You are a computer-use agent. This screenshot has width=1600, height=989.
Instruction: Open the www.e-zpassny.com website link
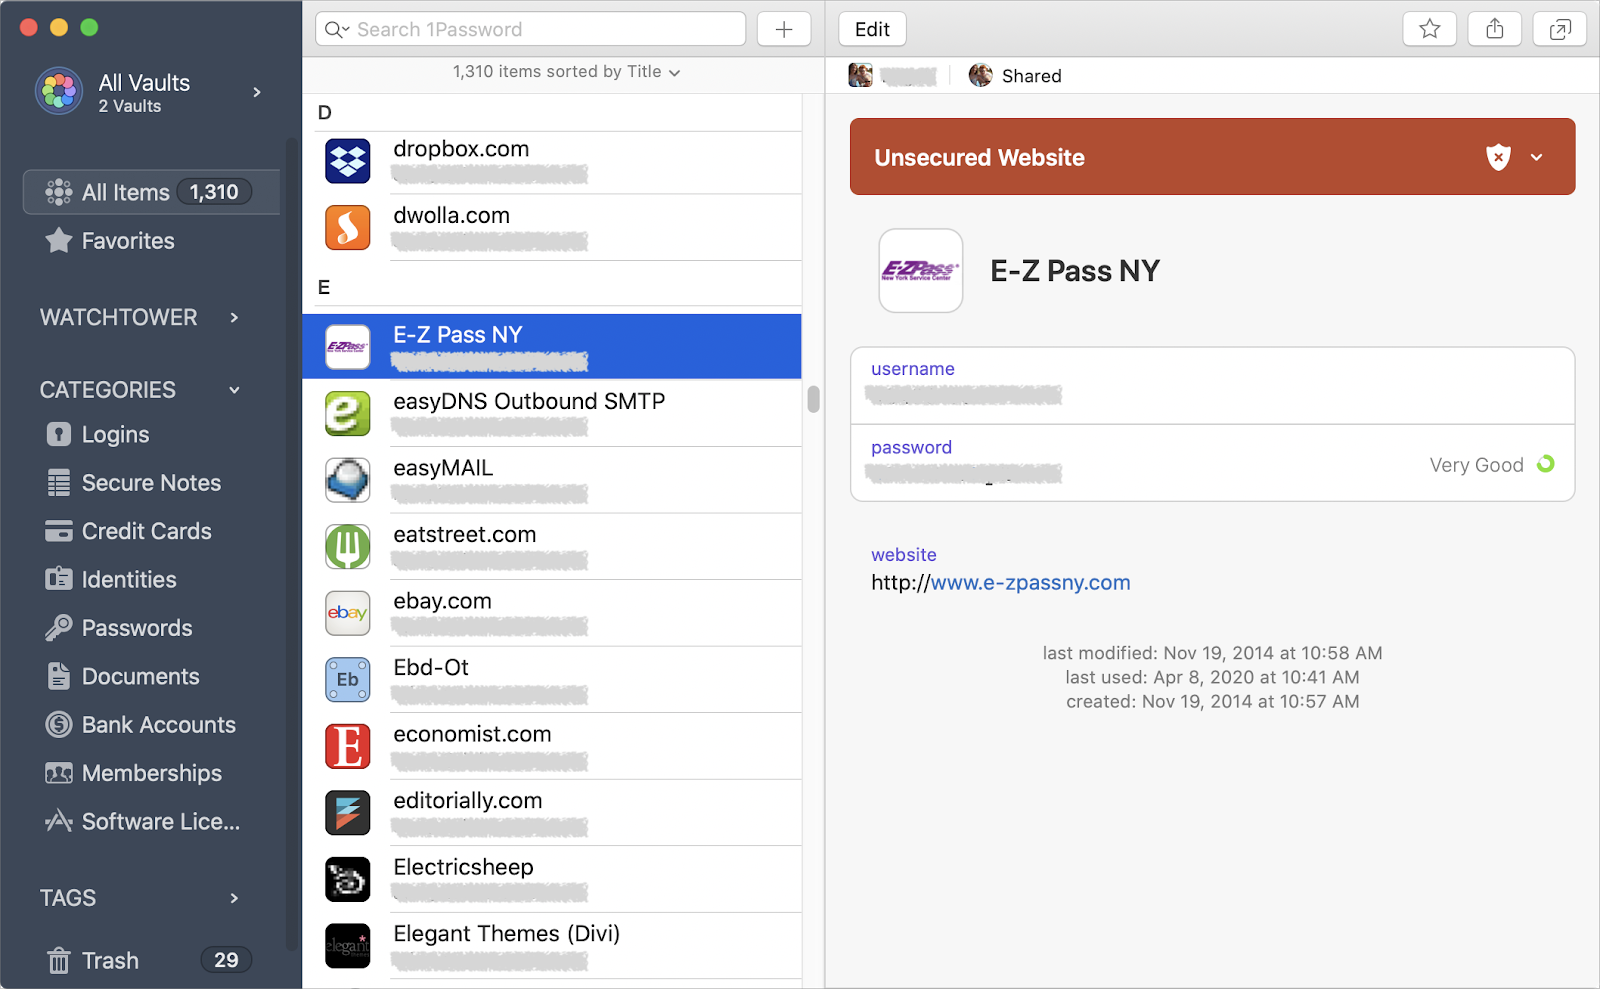[1030, 582]
